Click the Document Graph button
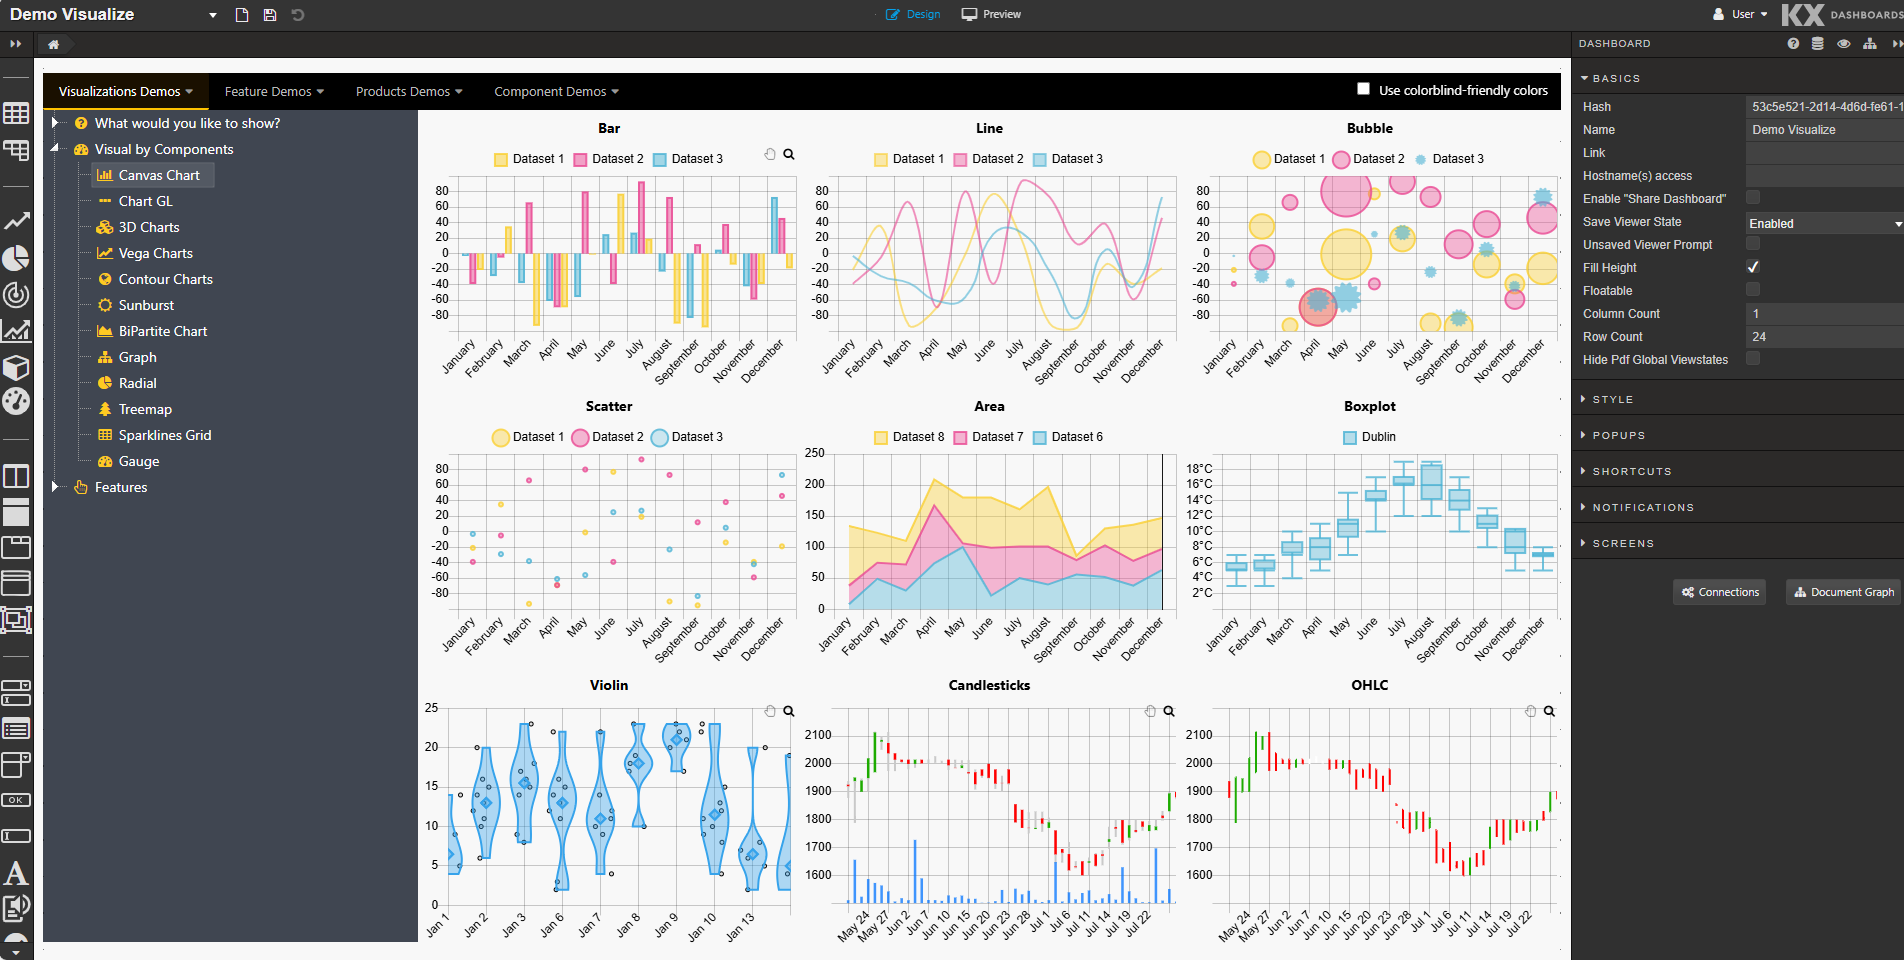Image resolution: width=1904 pixels, height=960 pixels. click(1844, 592)
